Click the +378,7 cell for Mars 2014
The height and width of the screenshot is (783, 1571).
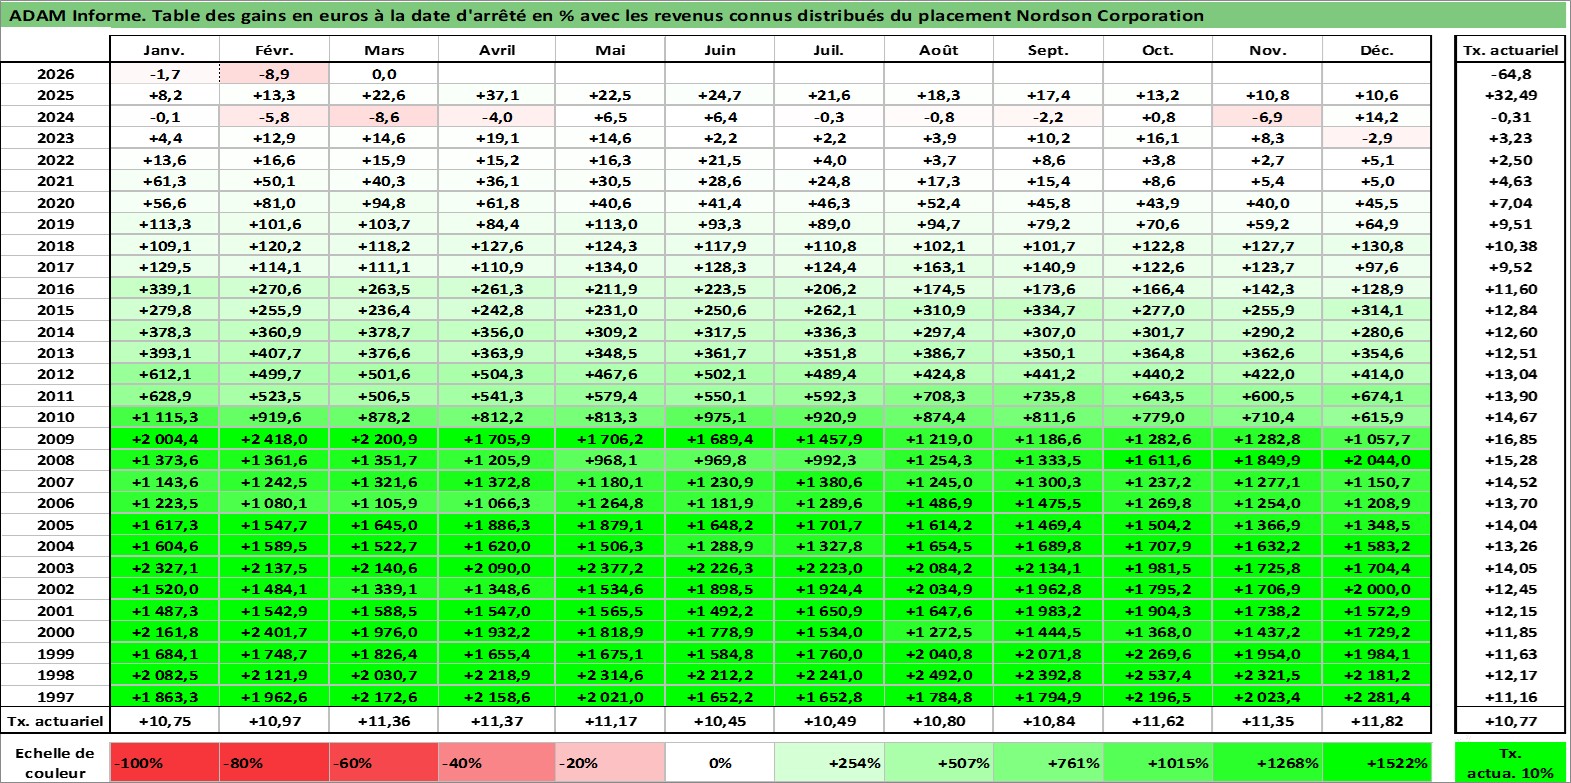[x=384, y=332]
